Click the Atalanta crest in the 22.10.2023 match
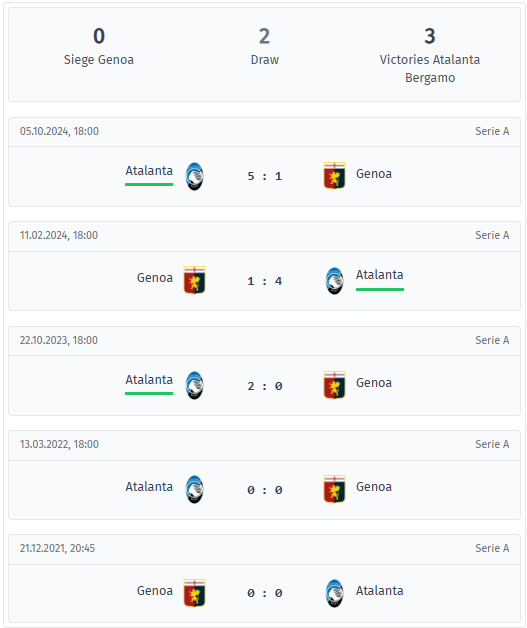The image size is (527, 628). tap(195, 385)
